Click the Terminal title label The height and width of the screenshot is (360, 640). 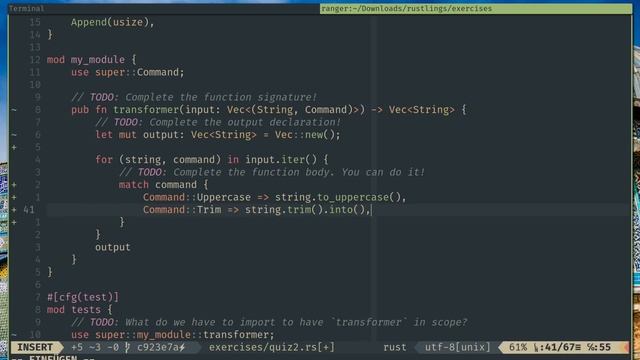click(x=27, y=9)
